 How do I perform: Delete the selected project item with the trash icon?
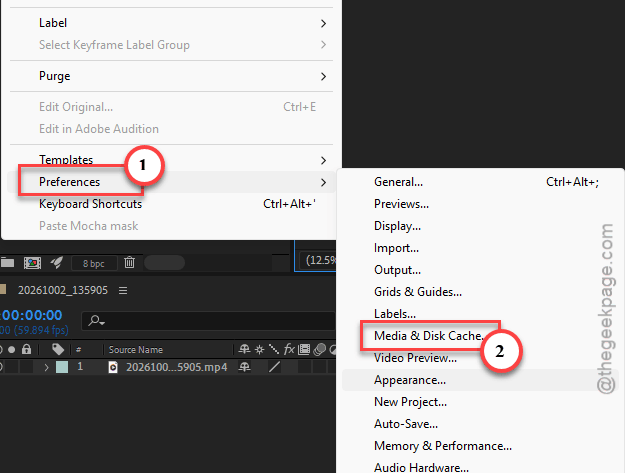pyautogui.click(x=129, y=262)
